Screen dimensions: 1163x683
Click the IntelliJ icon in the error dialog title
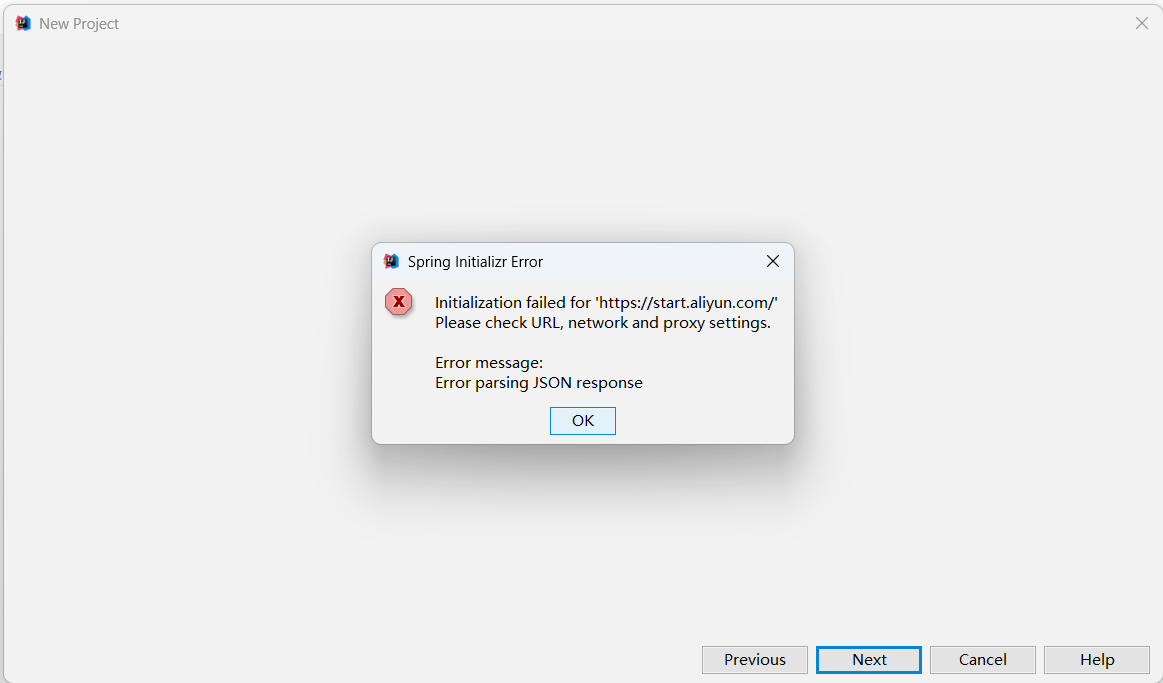pos(391,261)
